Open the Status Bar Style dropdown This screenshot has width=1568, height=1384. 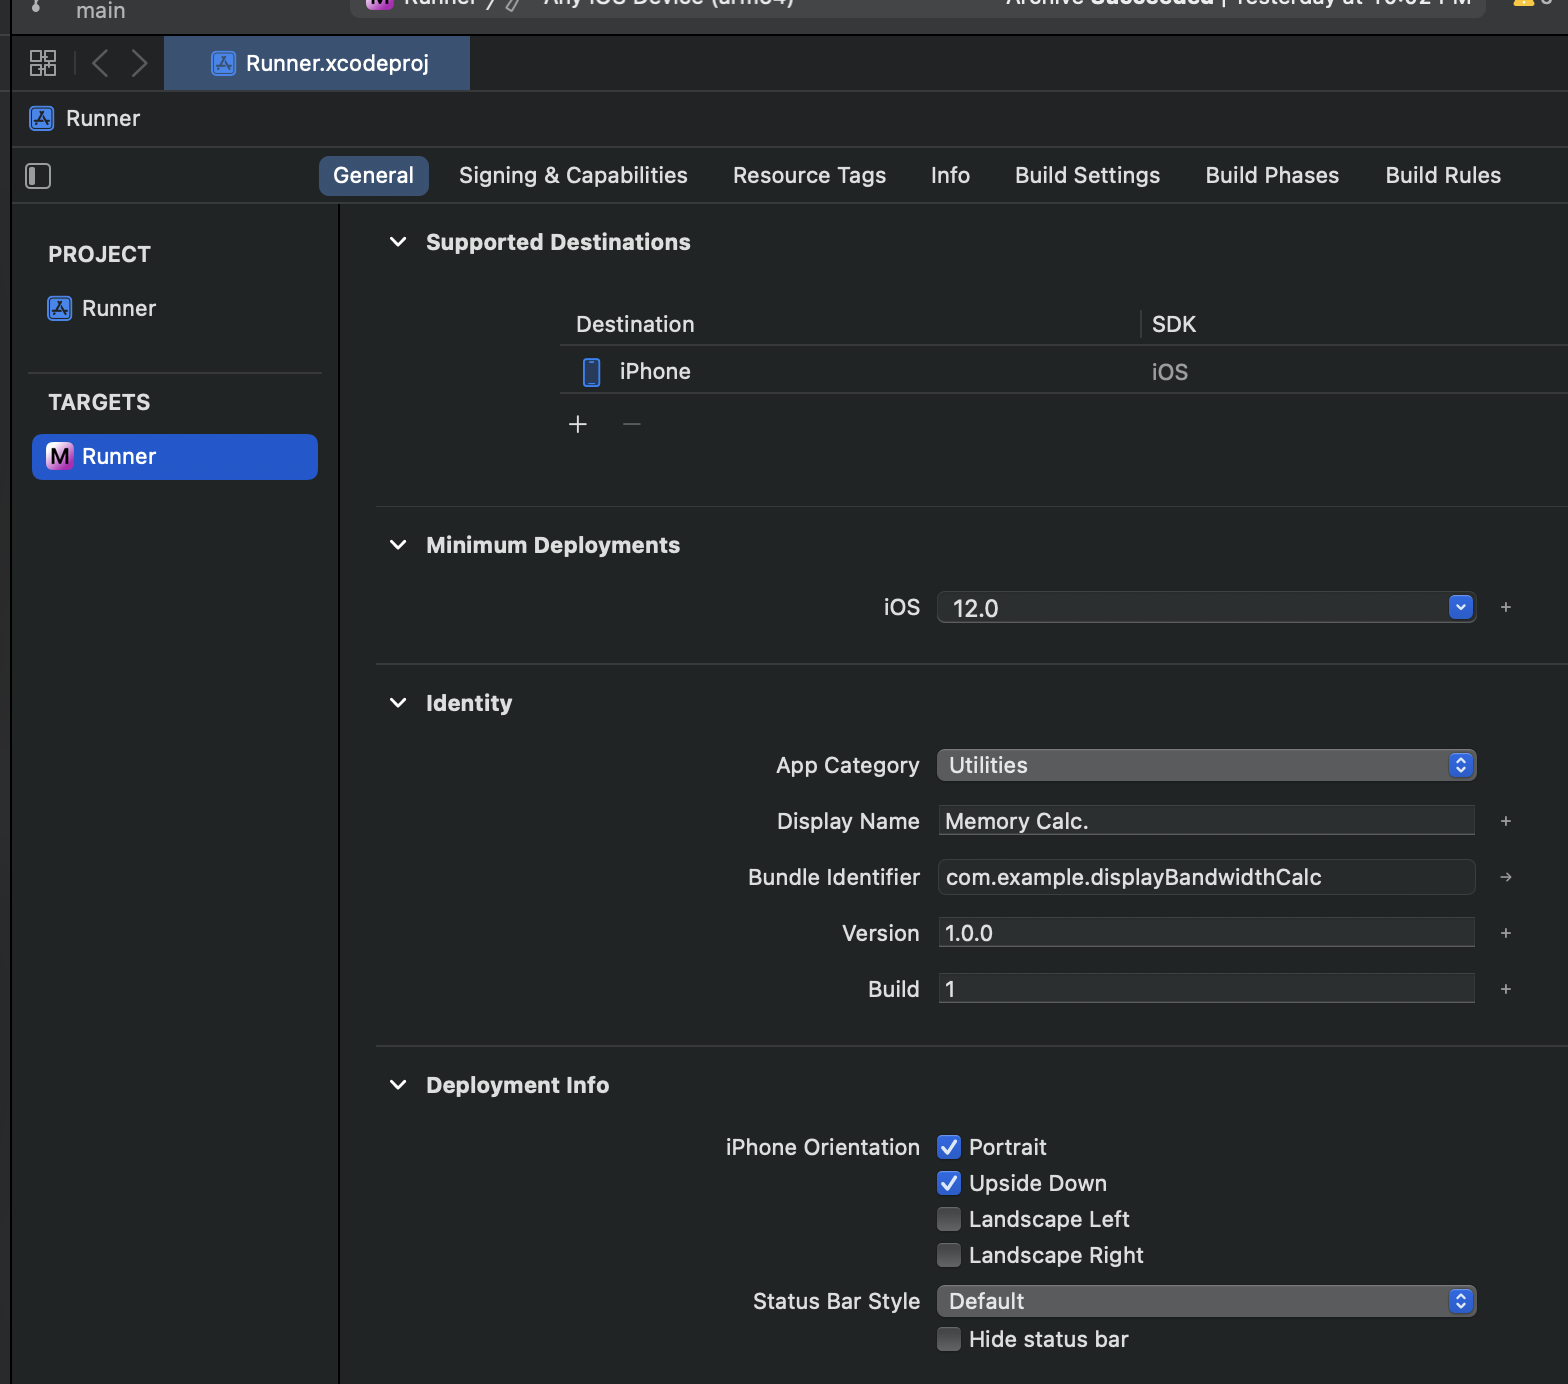[x=1206, y=1301]
